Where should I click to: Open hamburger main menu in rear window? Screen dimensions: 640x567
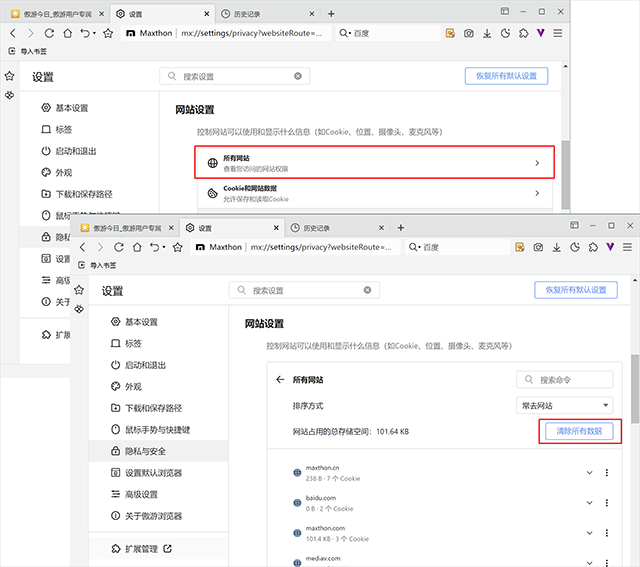click(558, 33)
